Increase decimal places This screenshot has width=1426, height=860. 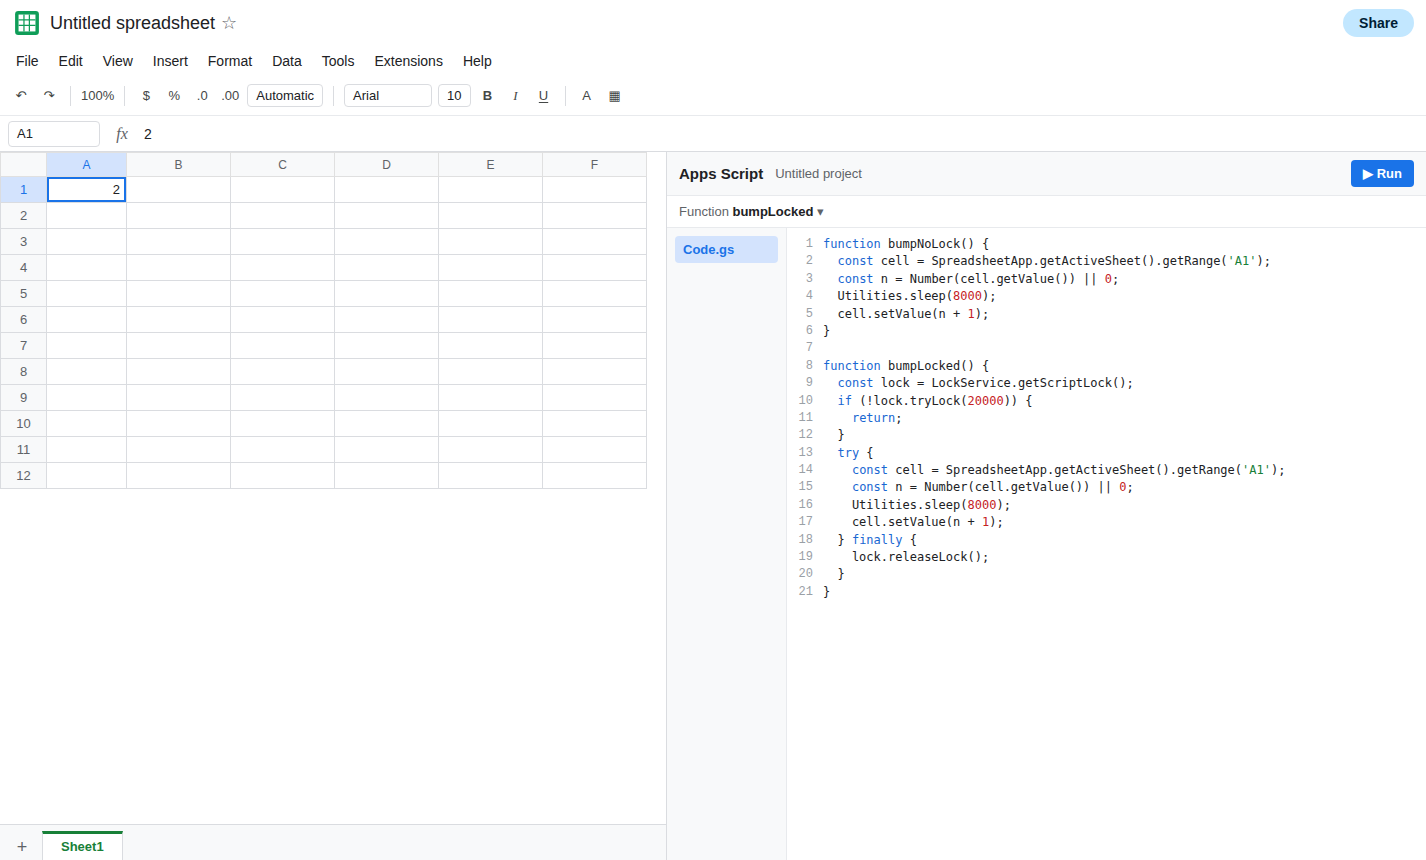pos(230,96)
